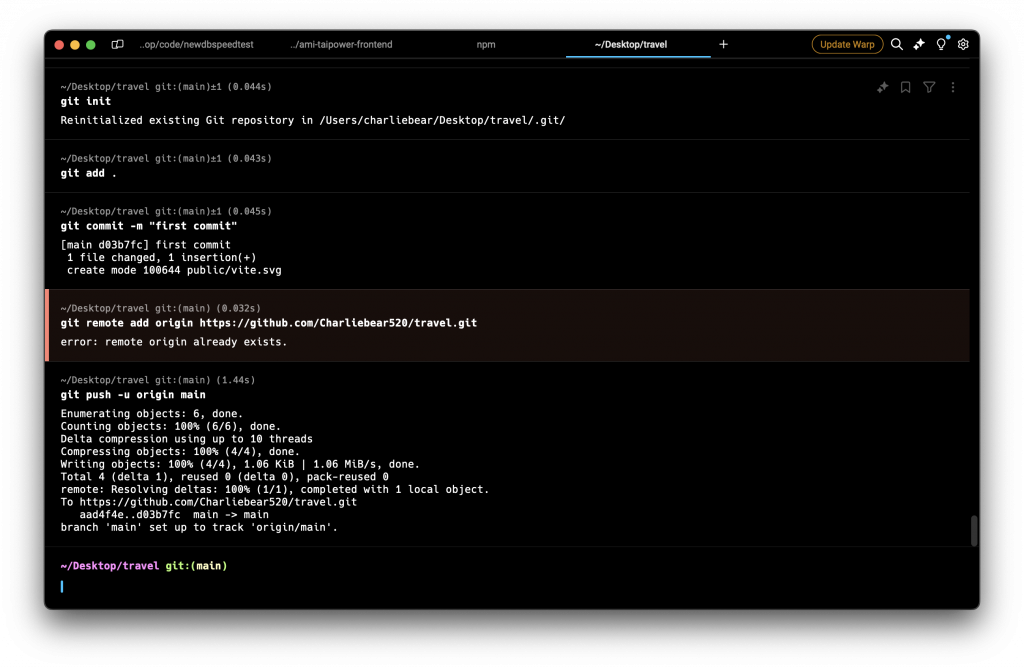Select the ~/Desktop/travel tab
This screenshot has height=668, width=1024.
[631, 44]
